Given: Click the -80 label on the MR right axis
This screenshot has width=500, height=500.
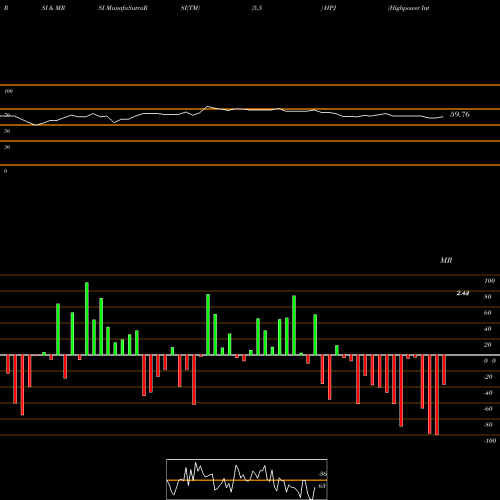Looking at the screenshot, I should pos(488,425).
